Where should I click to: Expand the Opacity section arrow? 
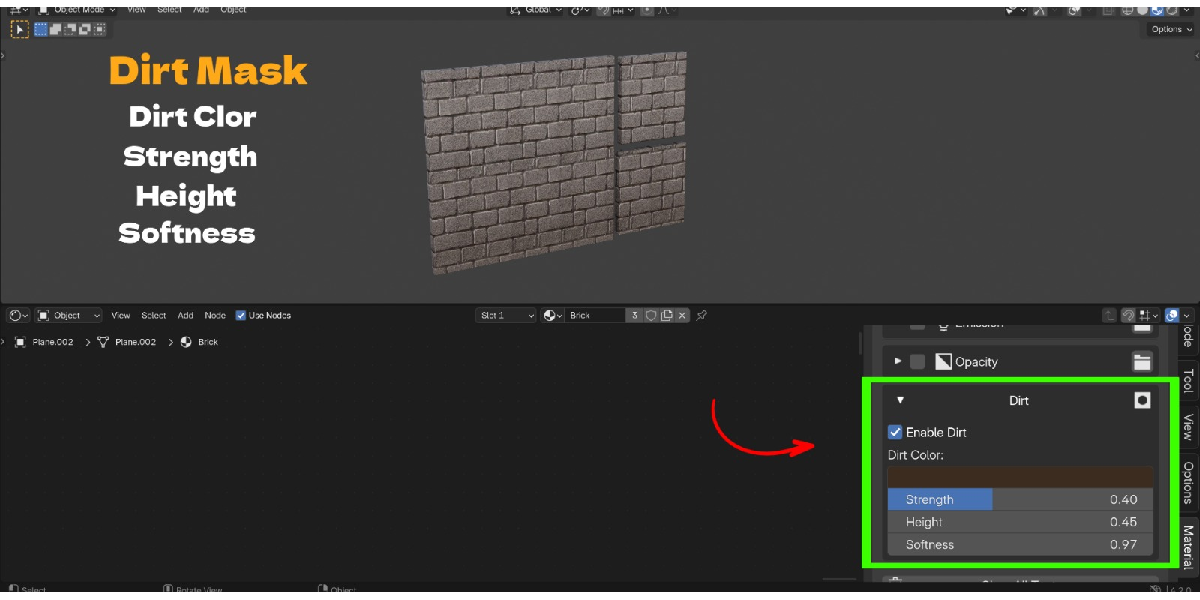pos(898,361)
